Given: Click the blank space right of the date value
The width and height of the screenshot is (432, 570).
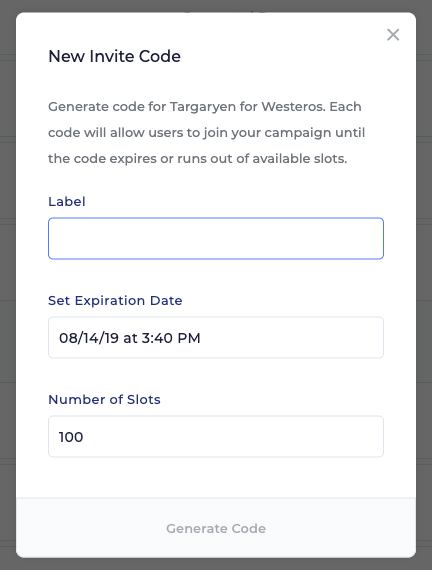Looking at the screenshot, I should click(x=291, y=338).
